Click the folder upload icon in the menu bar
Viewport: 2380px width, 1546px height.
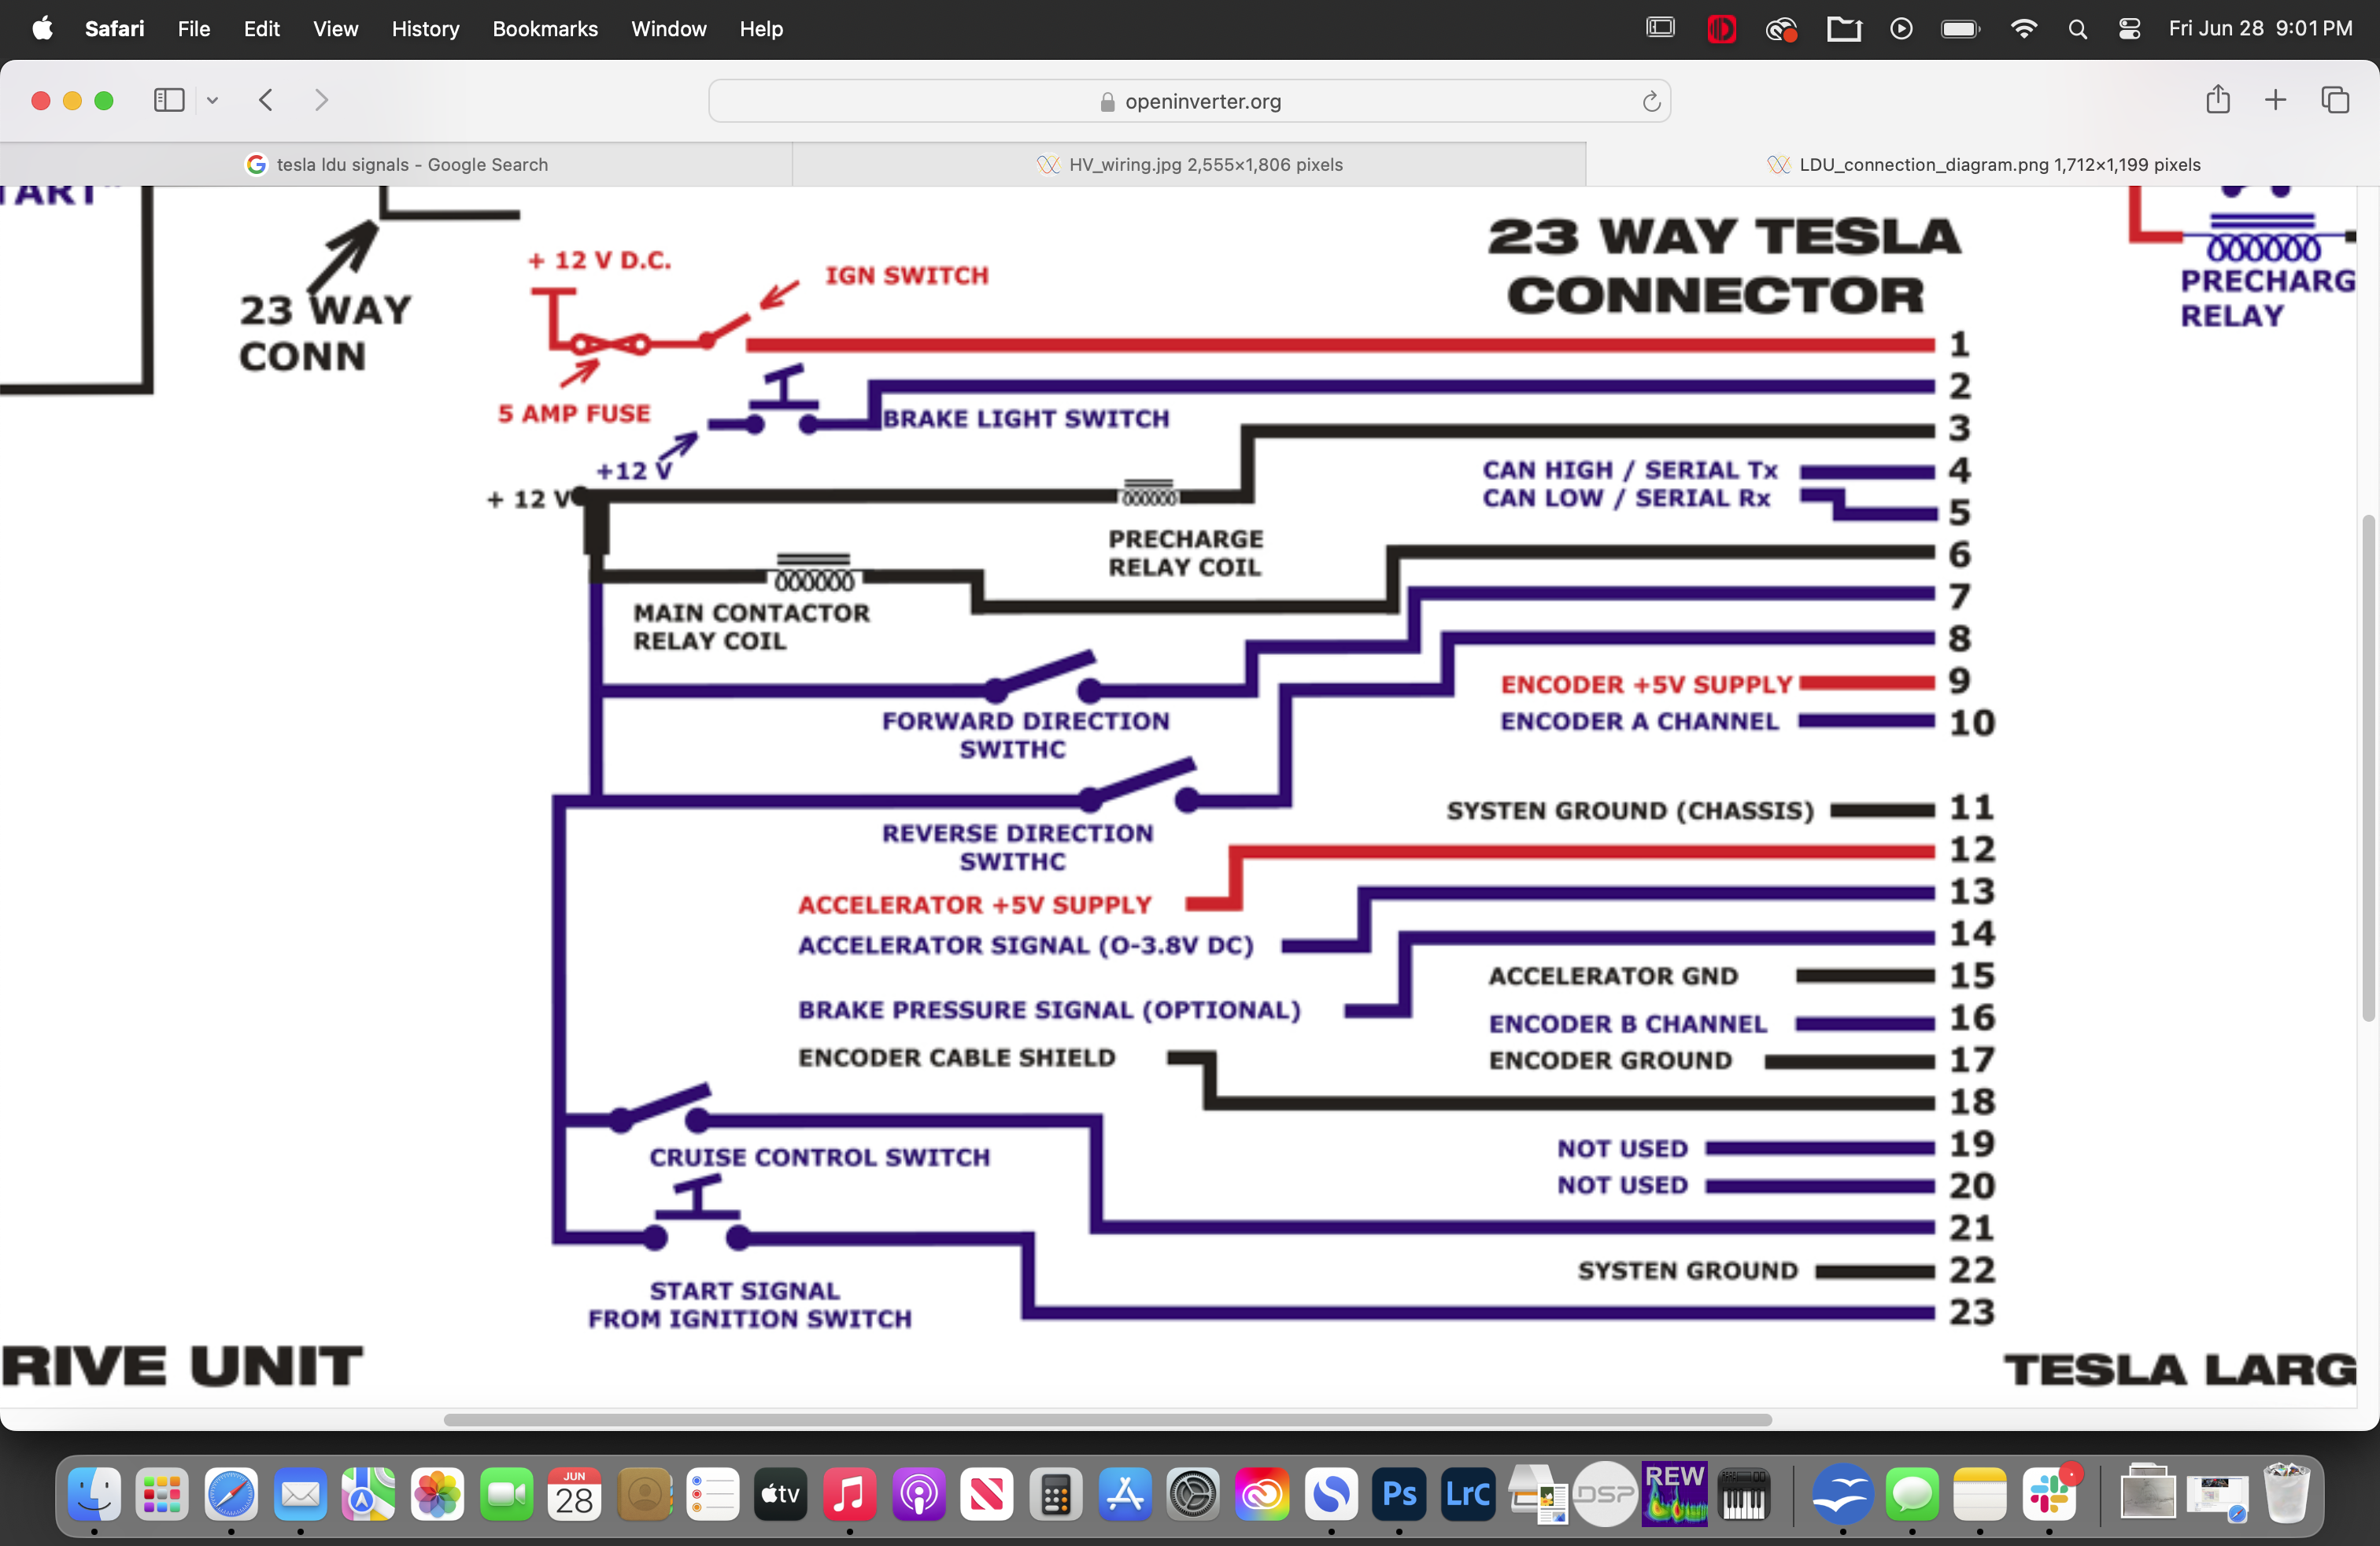(x=1843, y=29)
